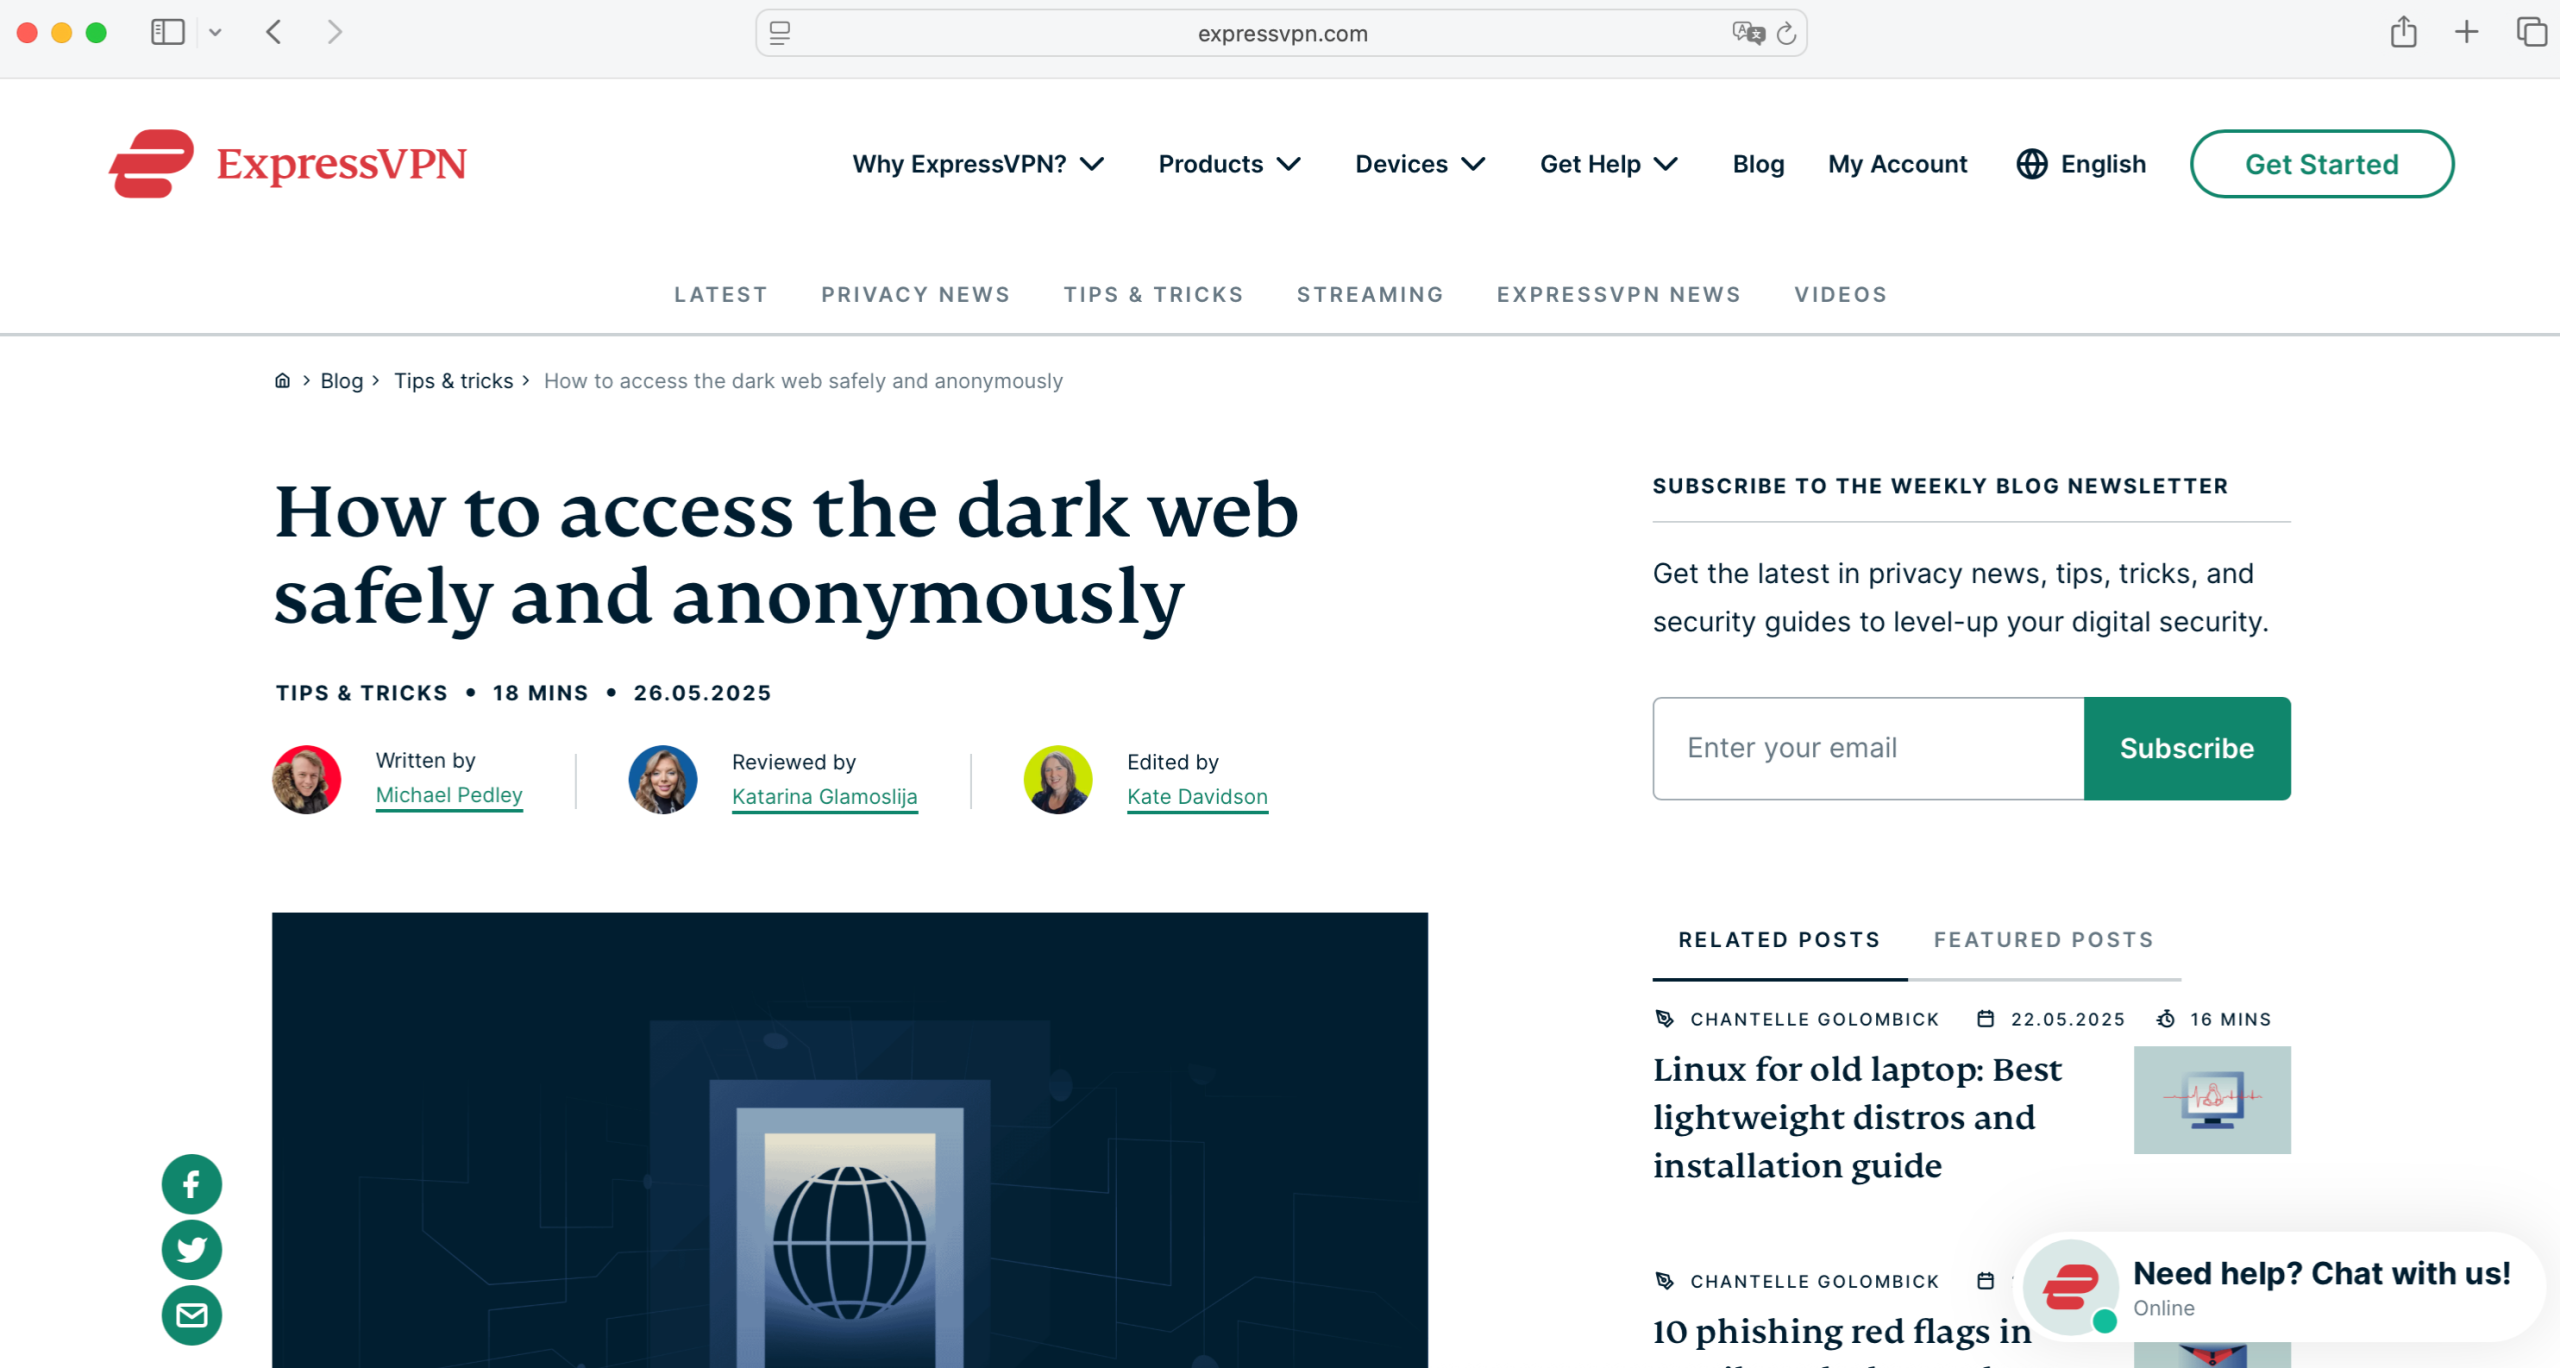Screen dimensions: 2560x1368
Task: Share article via Facebook icon
Action: (x=192, y=1185)
